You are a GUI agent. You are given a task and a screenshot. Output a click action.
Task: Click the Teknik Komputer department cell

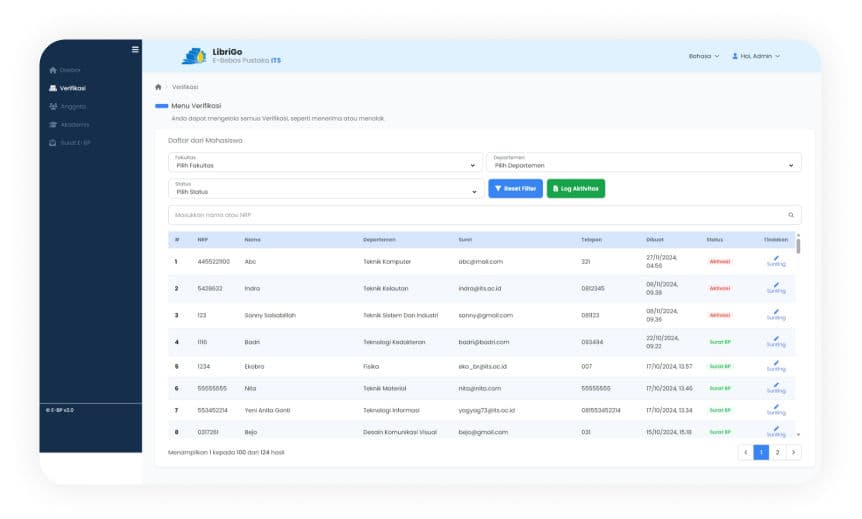[x=387, y=262]
